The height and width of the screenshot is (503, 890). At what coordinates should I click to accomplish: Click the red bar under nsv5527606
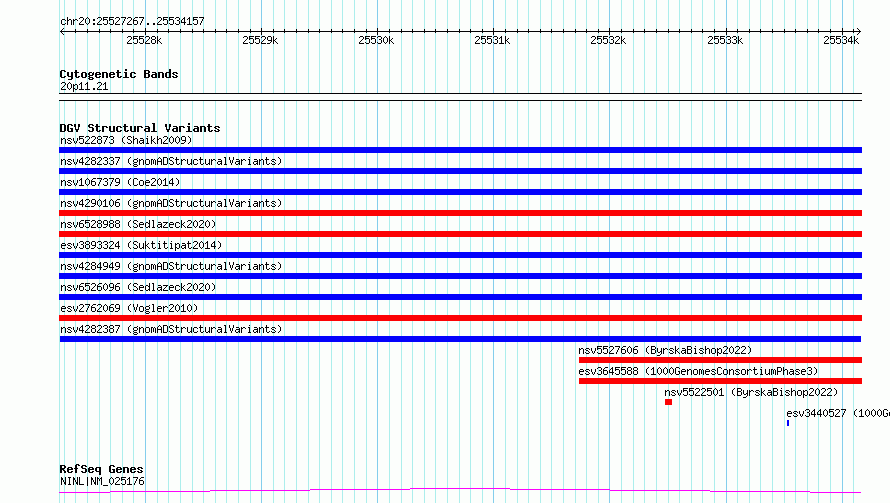point(720,360)
